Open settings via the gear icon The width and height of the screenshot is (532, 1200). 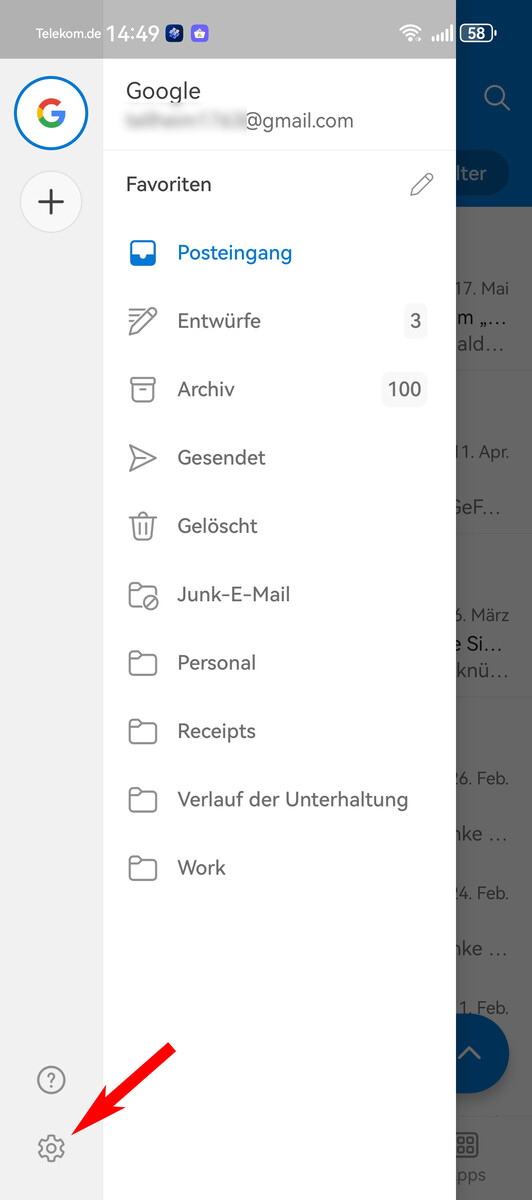(x=51, y=1148)
